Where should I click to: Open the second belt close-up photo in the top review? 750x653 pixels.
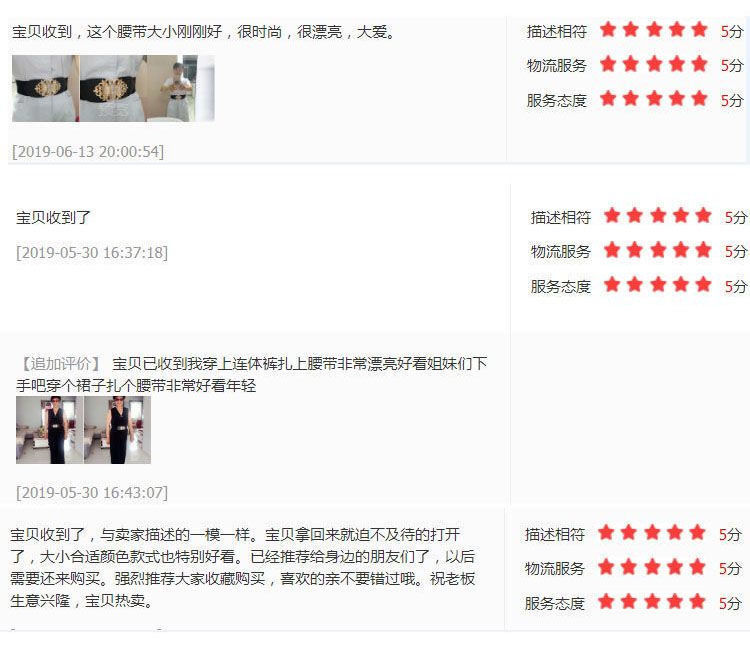click(113, 88)
